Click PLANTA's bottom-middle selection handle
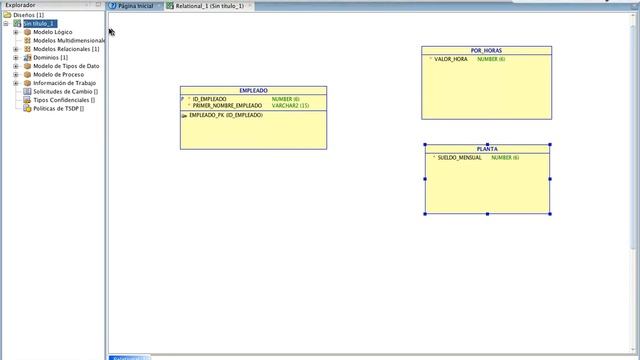Viewport: 640px width, 360px height. point(487,214)
